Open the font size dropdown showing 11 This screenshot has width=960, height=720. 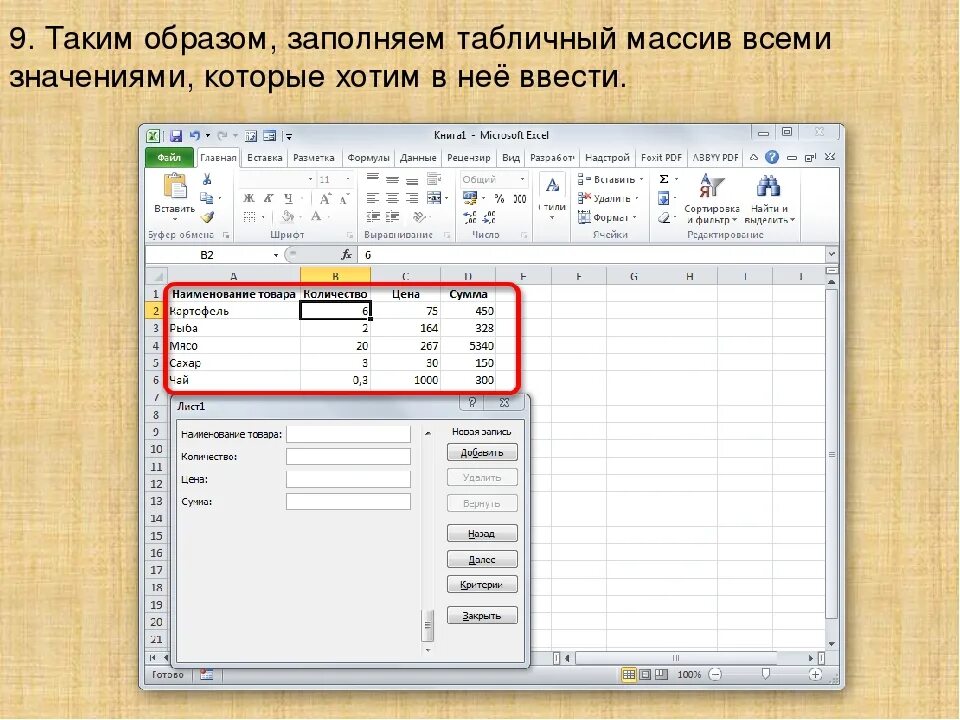(347, 179)
